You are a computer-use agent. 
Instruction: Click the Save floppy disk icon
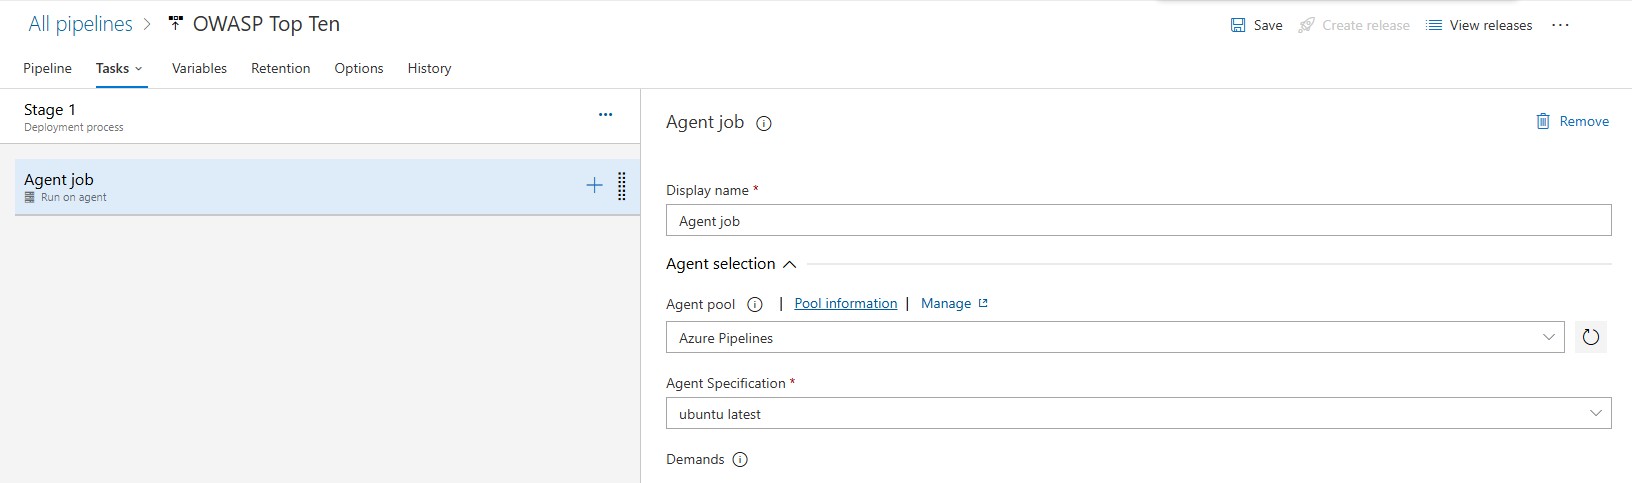[1238, 25]
